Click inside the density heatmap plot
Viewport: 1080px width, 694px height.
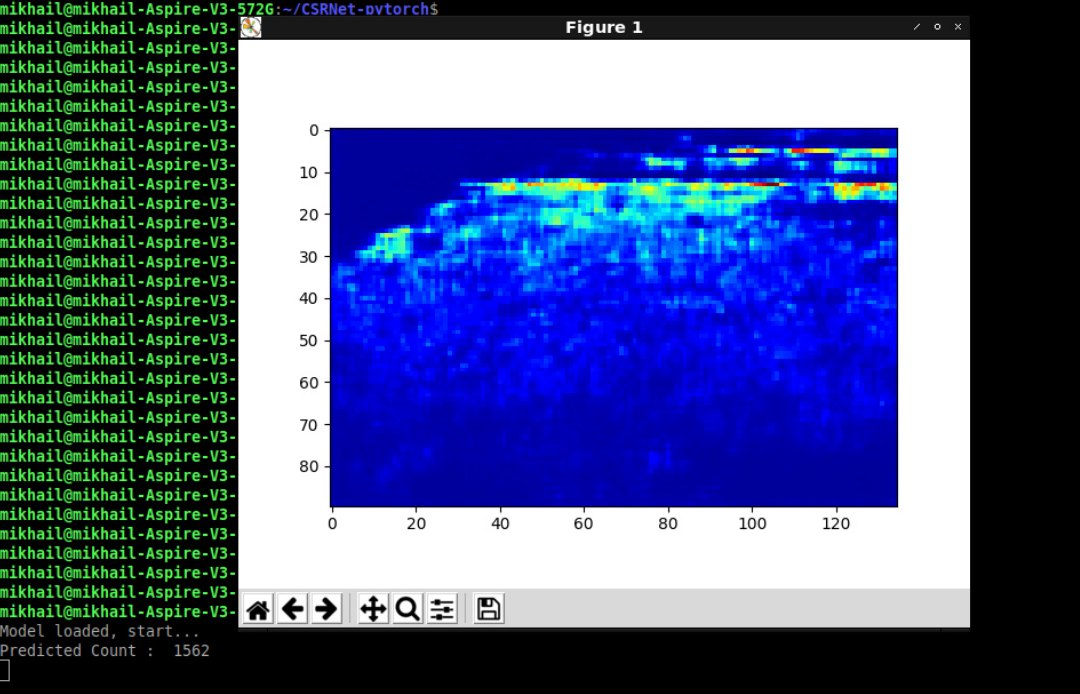pyautogui.click(x=613, y=317)
